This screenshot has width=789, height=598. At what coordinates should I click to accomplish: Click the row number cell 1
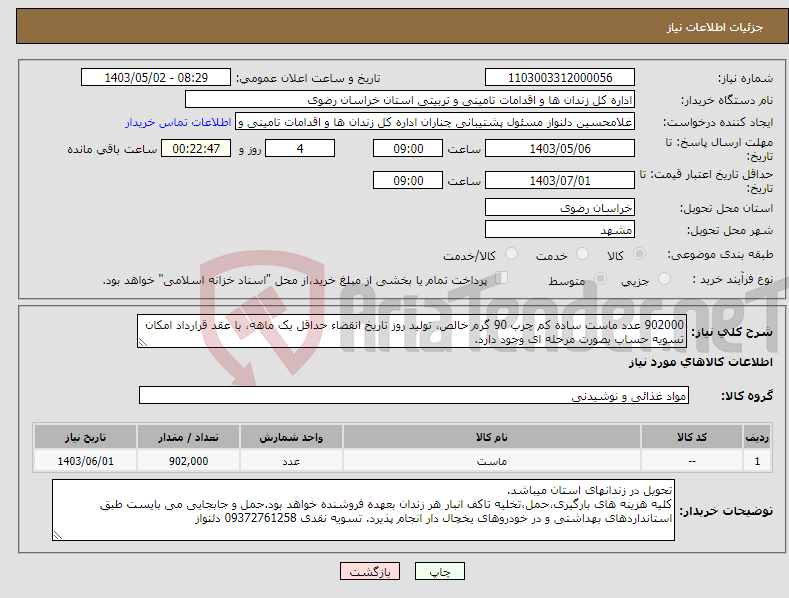point(757,461)
